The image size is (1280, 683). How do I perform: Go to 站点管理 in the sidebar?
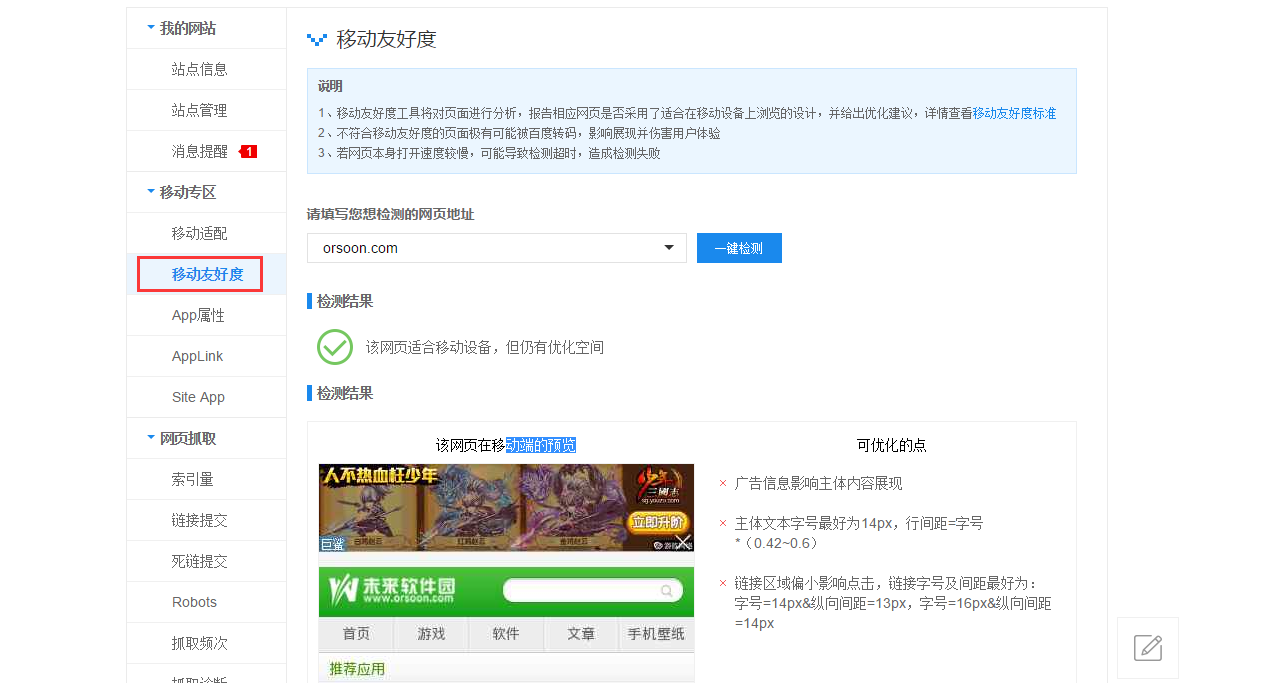[x=199, y=110]
